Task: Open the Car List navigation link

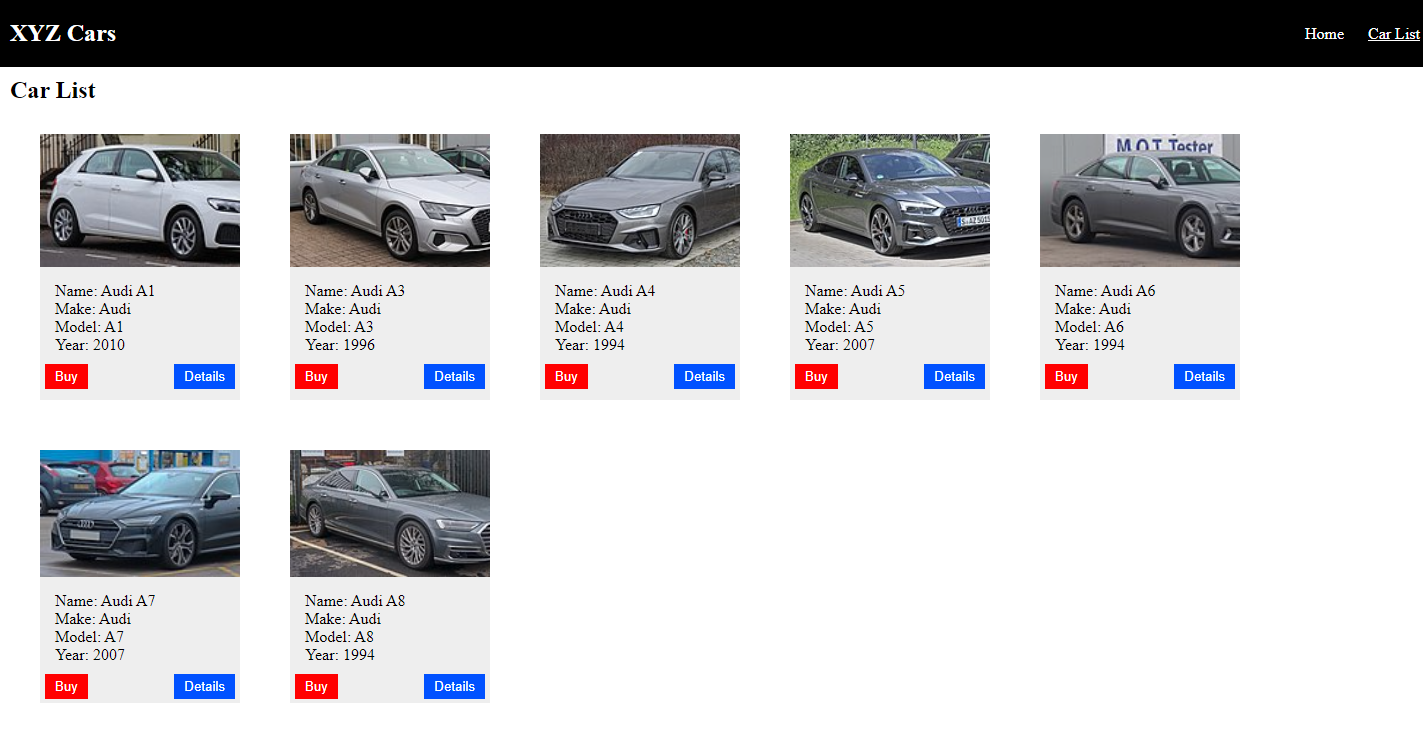Action: pos(1393,34)
